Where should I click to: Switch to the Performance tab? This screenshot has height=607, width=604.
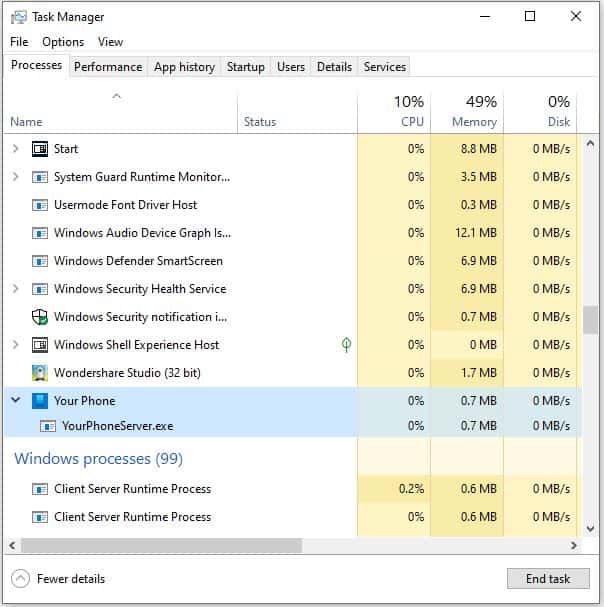coord(108,67)
